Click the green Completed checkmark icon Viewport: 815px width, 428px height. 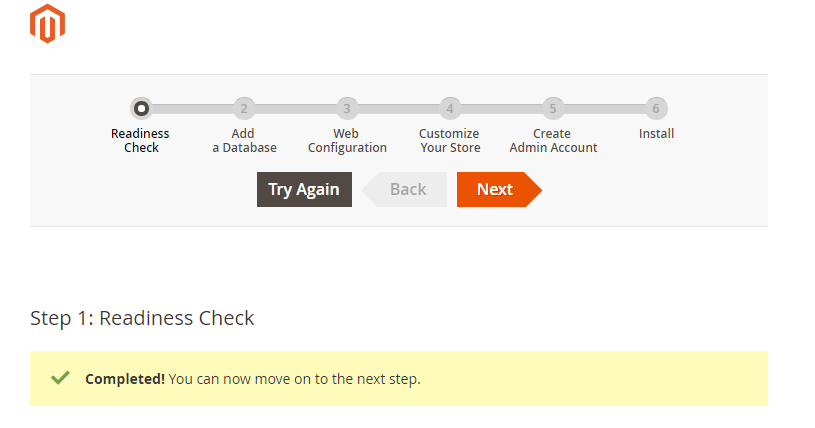point(60,378)
